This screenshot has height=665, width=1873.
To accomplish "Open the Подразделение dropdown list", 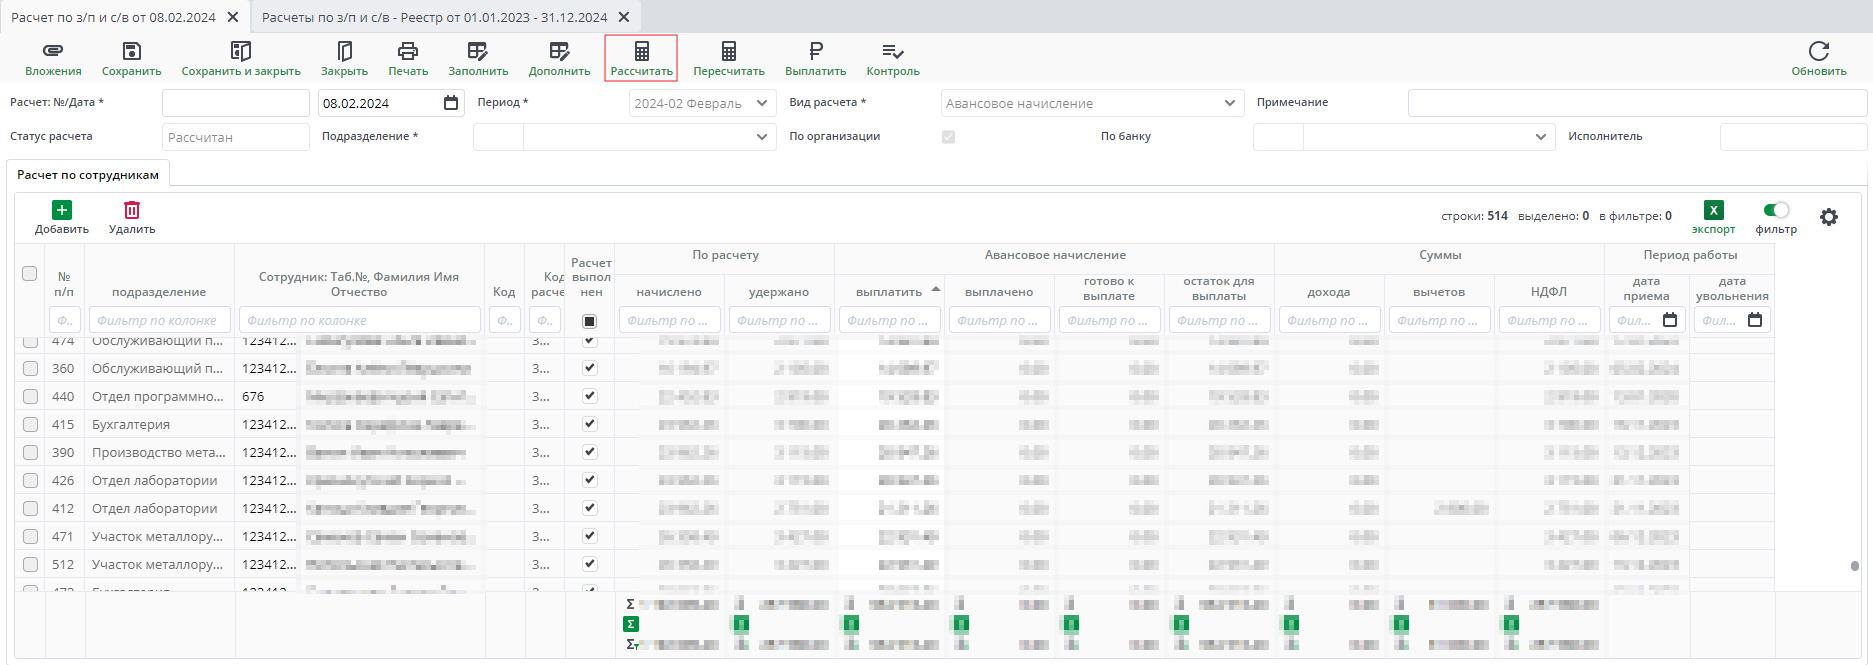I will pyautogui.click(x=761, y=137).
